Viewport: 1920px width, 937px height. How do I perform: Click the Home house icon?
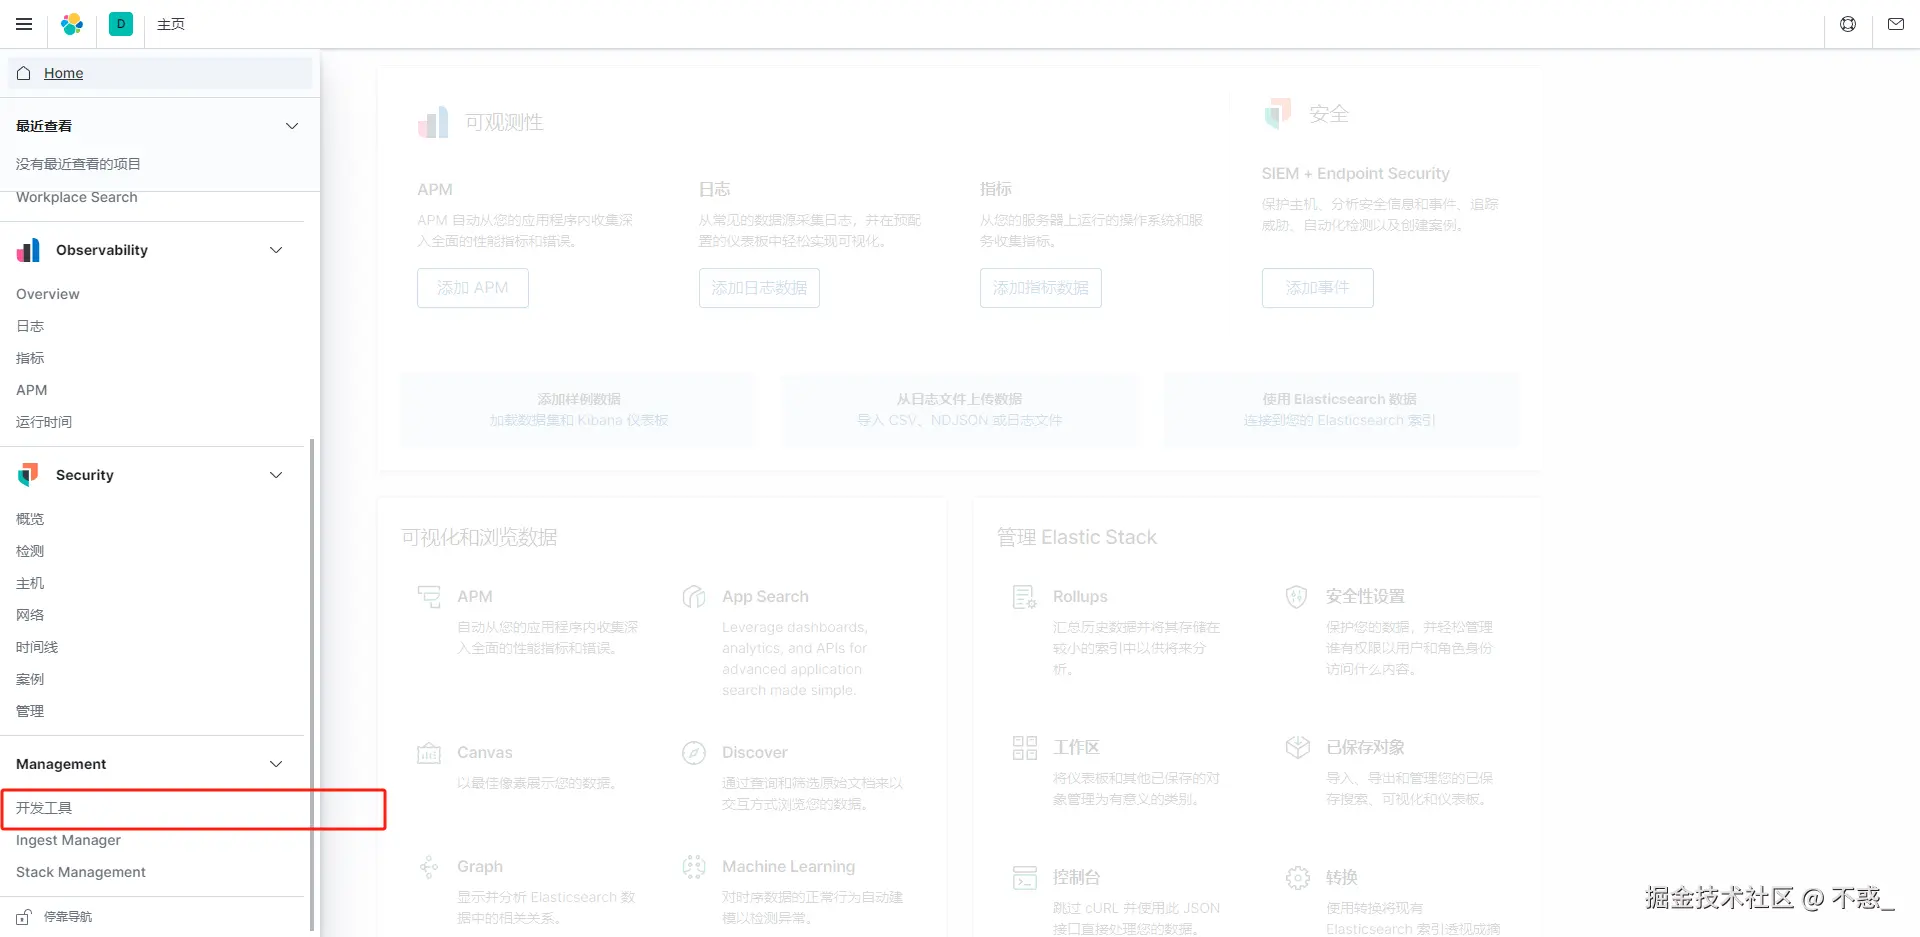coord(24,73)
